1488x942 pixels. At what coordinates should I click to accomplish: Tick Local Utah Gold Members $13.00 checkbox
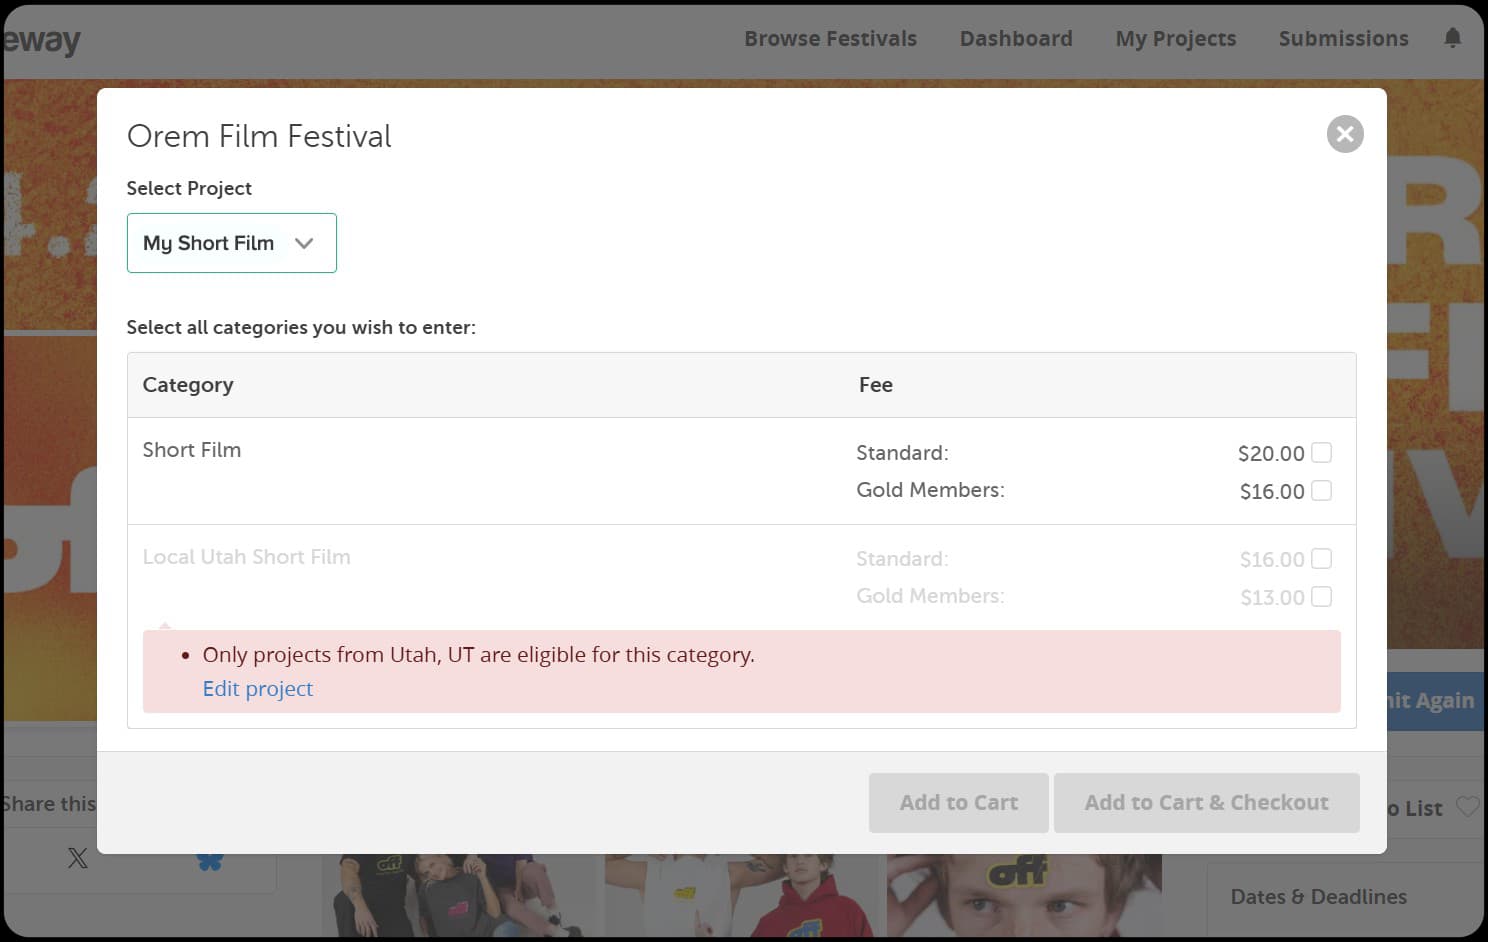(1321, 597)
